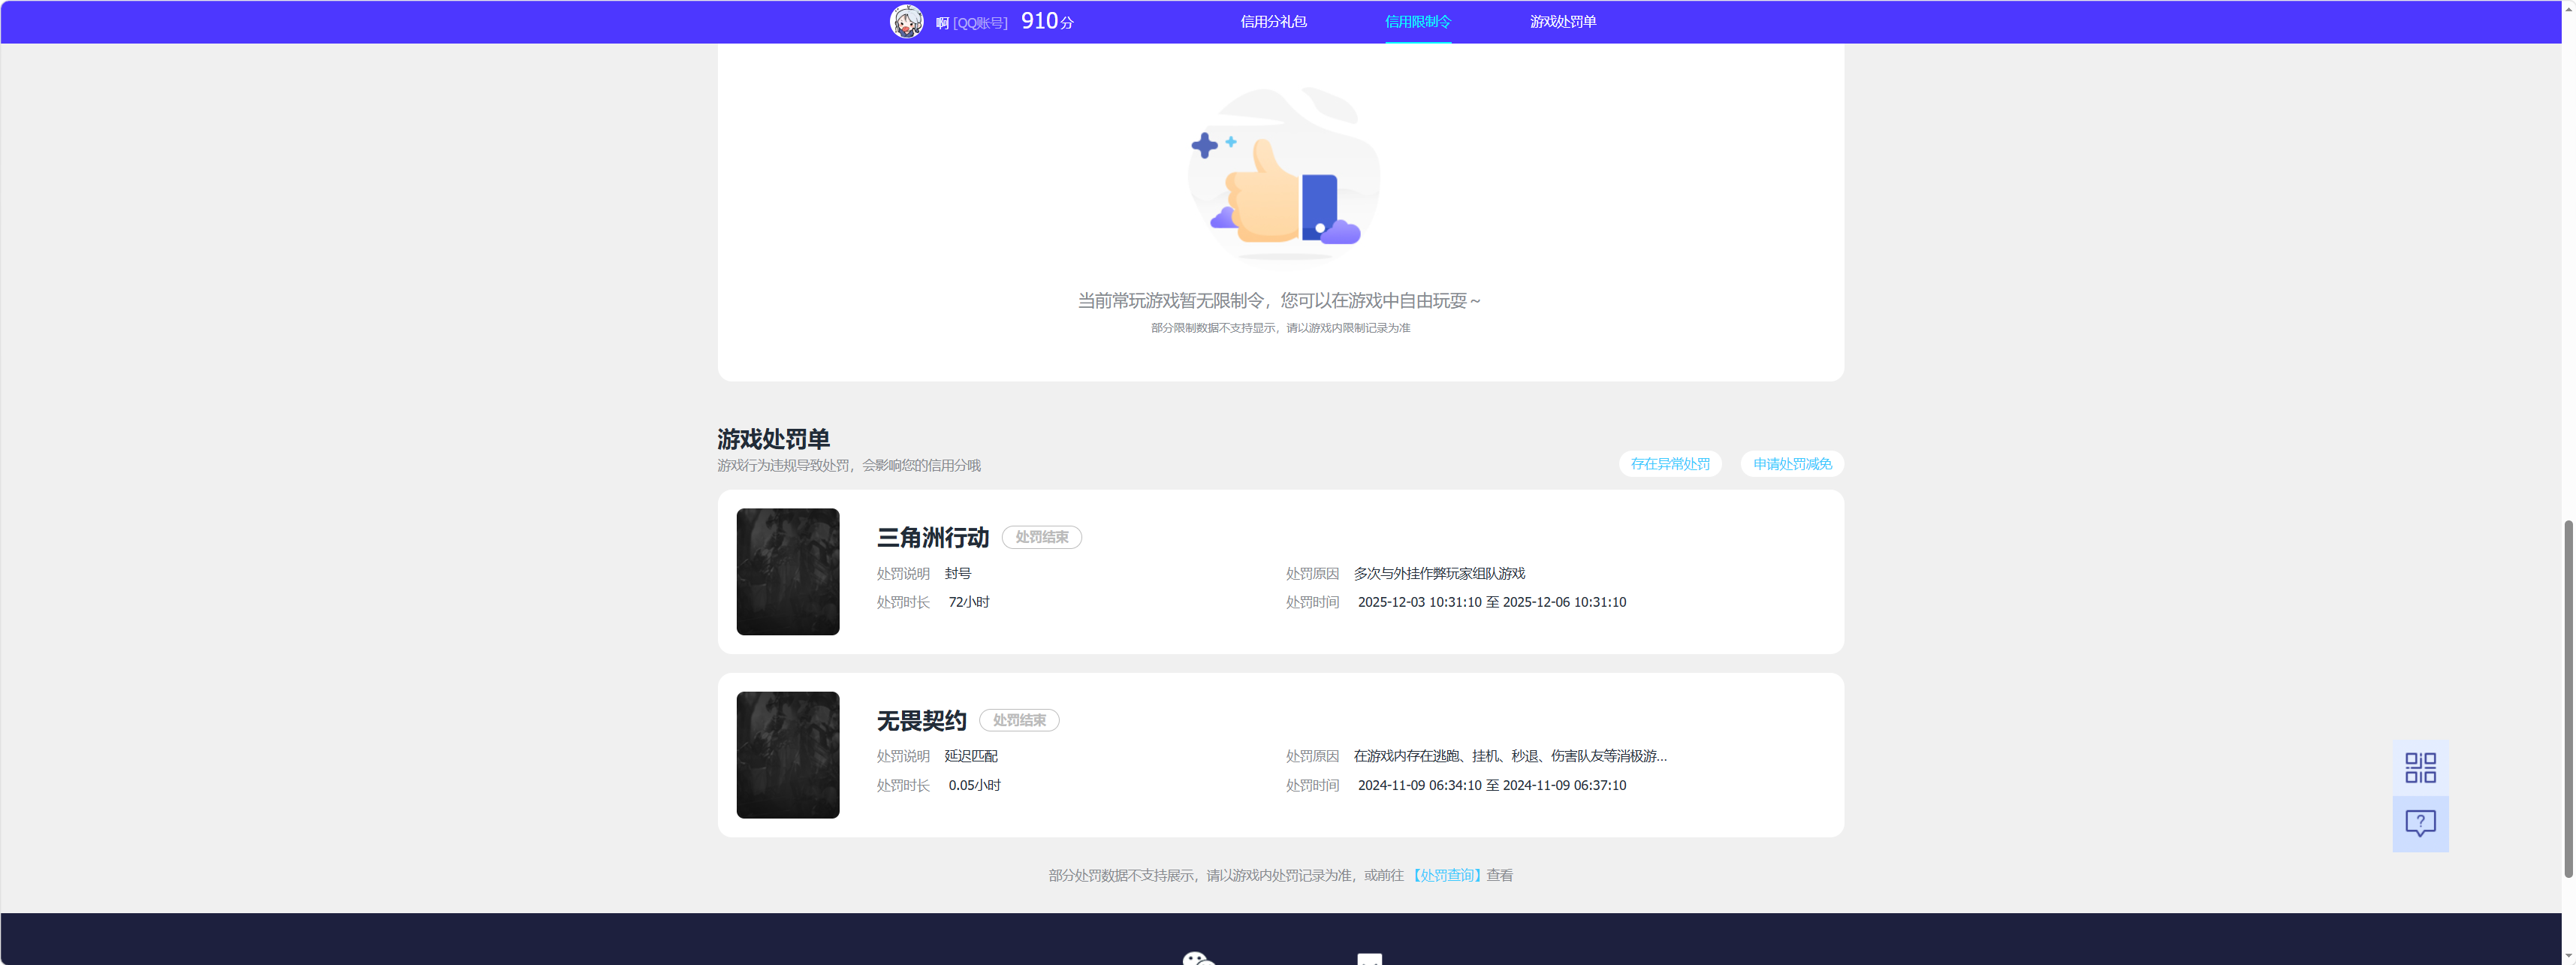Open the 【处罚查询】 link
2576x965 pixels.
[x=1446, y=875]
